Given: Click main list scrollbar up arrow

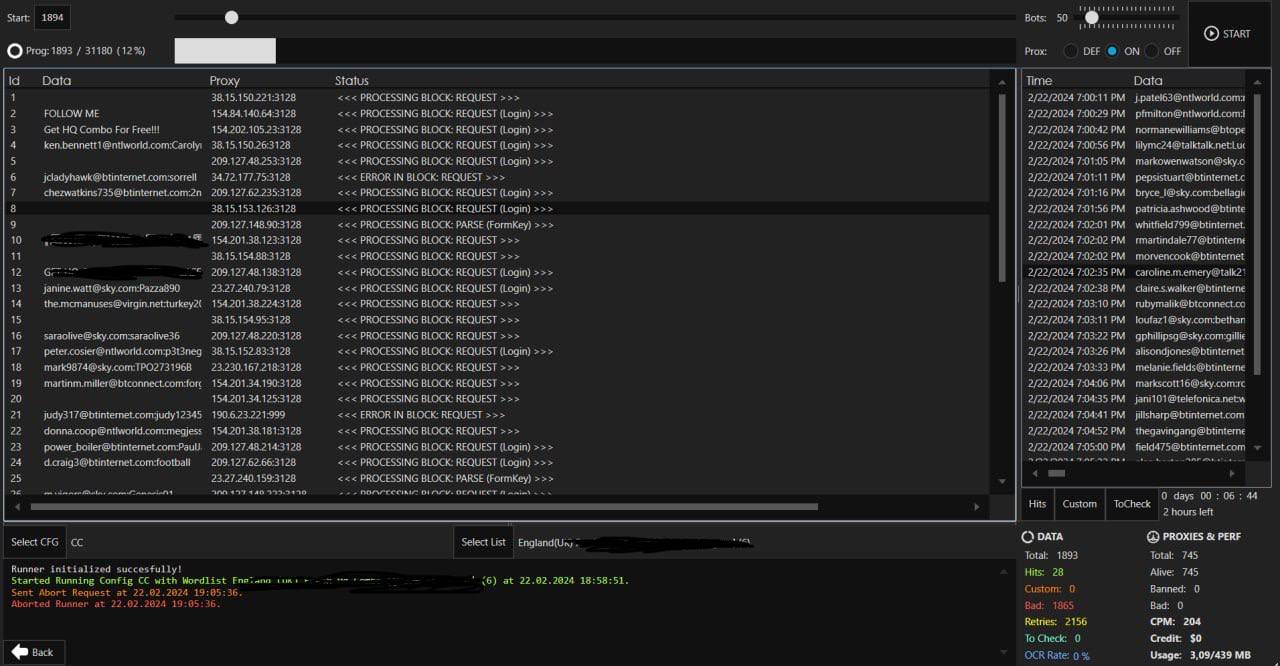Looking at the screenshot, I should click(x=1003, y=80).
